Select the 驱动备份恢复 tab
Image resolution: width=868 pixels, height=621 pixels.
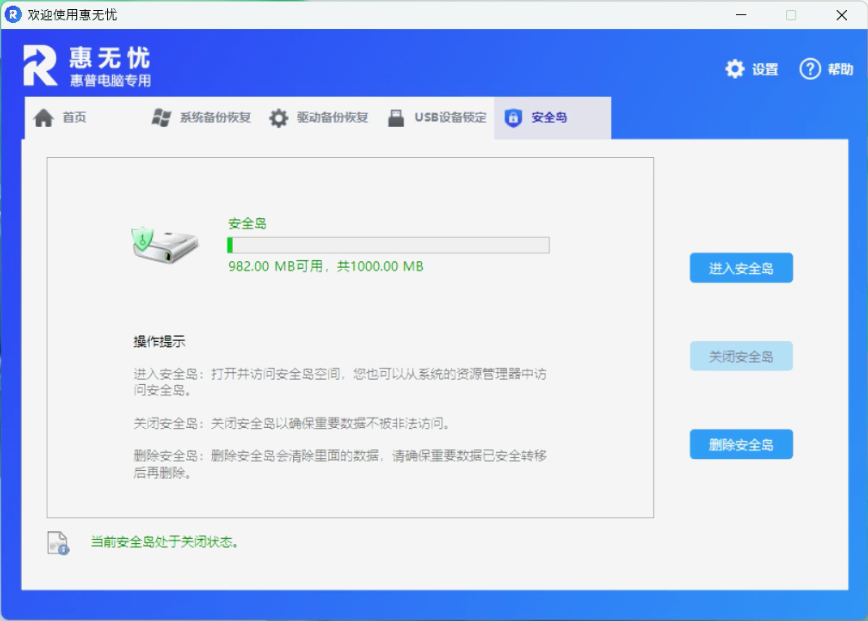point(332,118)
